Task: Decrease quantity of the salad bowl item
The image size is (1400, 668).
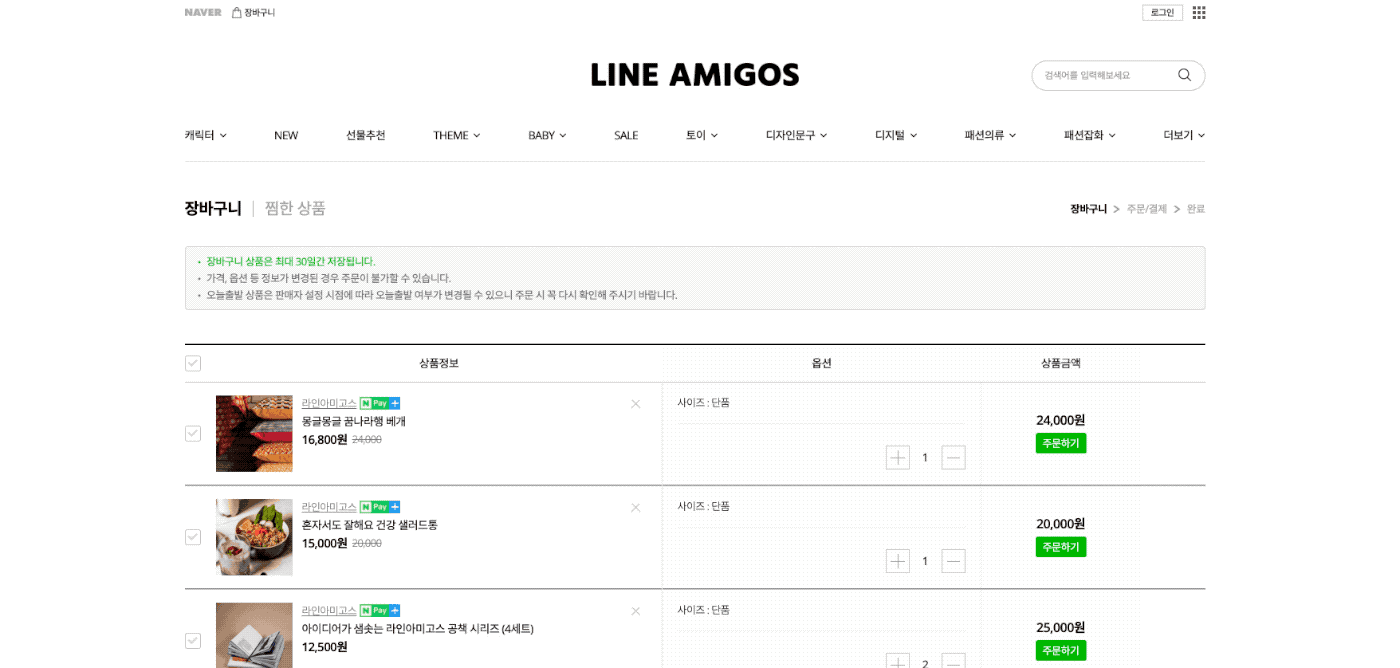Action: pyautogui.click(x=954, y=561)
